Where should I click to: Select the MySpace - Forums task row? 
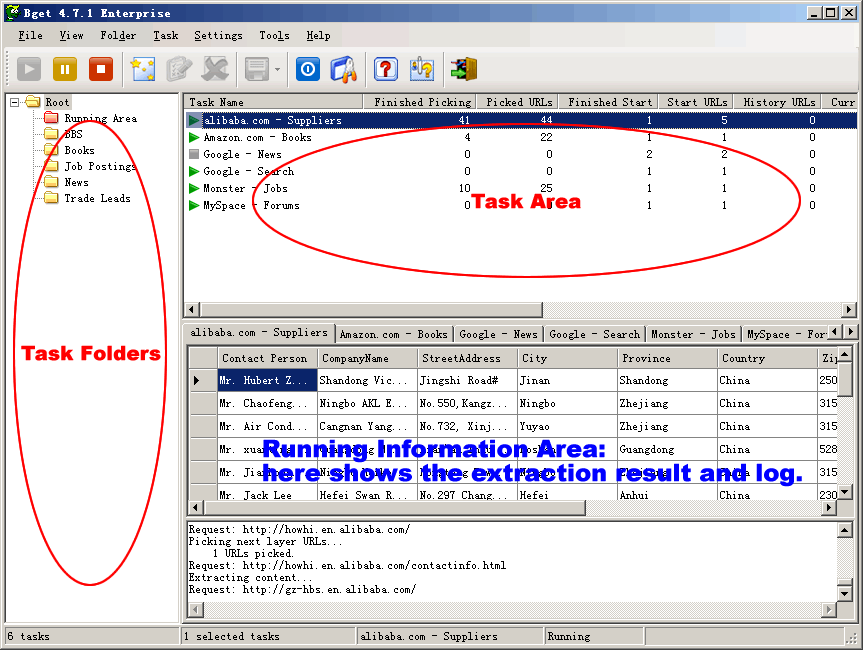tap(521, 205)
